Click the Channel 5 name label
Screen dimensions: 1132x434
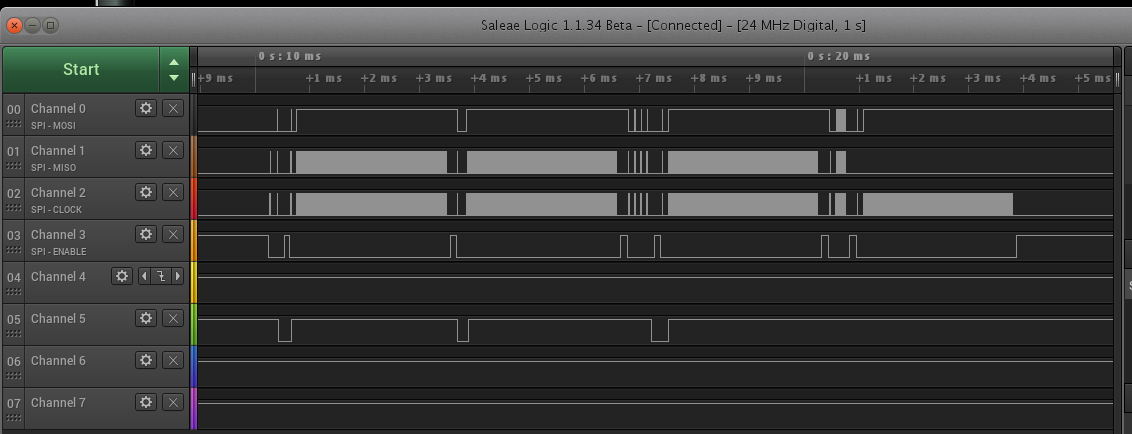coord(58,318)
